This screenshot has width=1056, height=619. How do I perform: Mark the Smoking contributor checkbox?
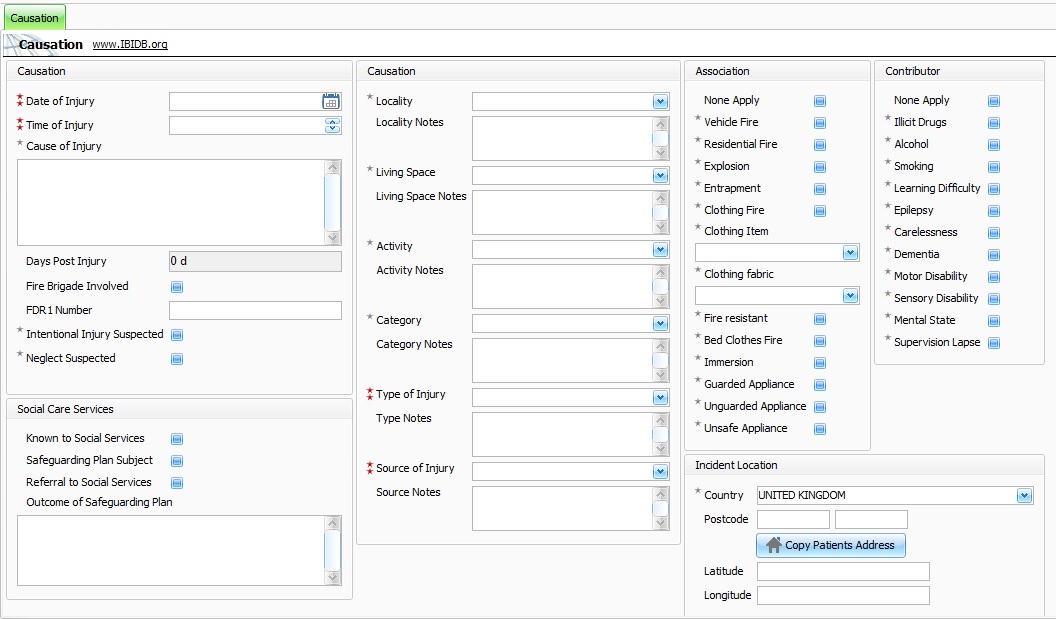994,167
